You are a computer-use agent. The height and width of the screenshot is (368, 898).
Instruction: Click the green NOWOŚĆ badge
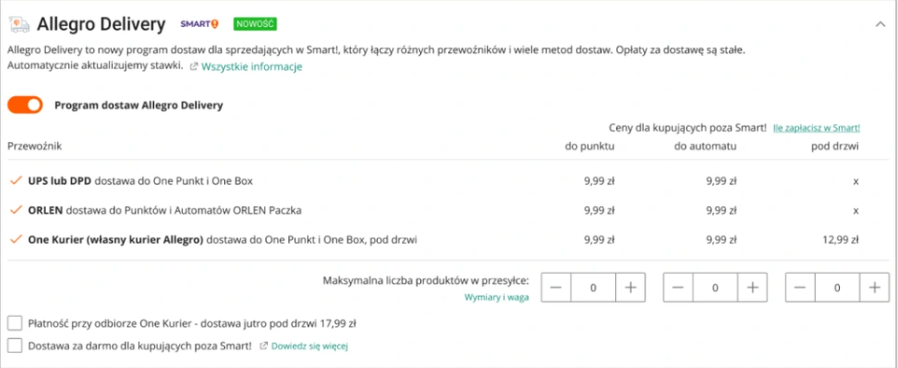(x=255, y=24)
